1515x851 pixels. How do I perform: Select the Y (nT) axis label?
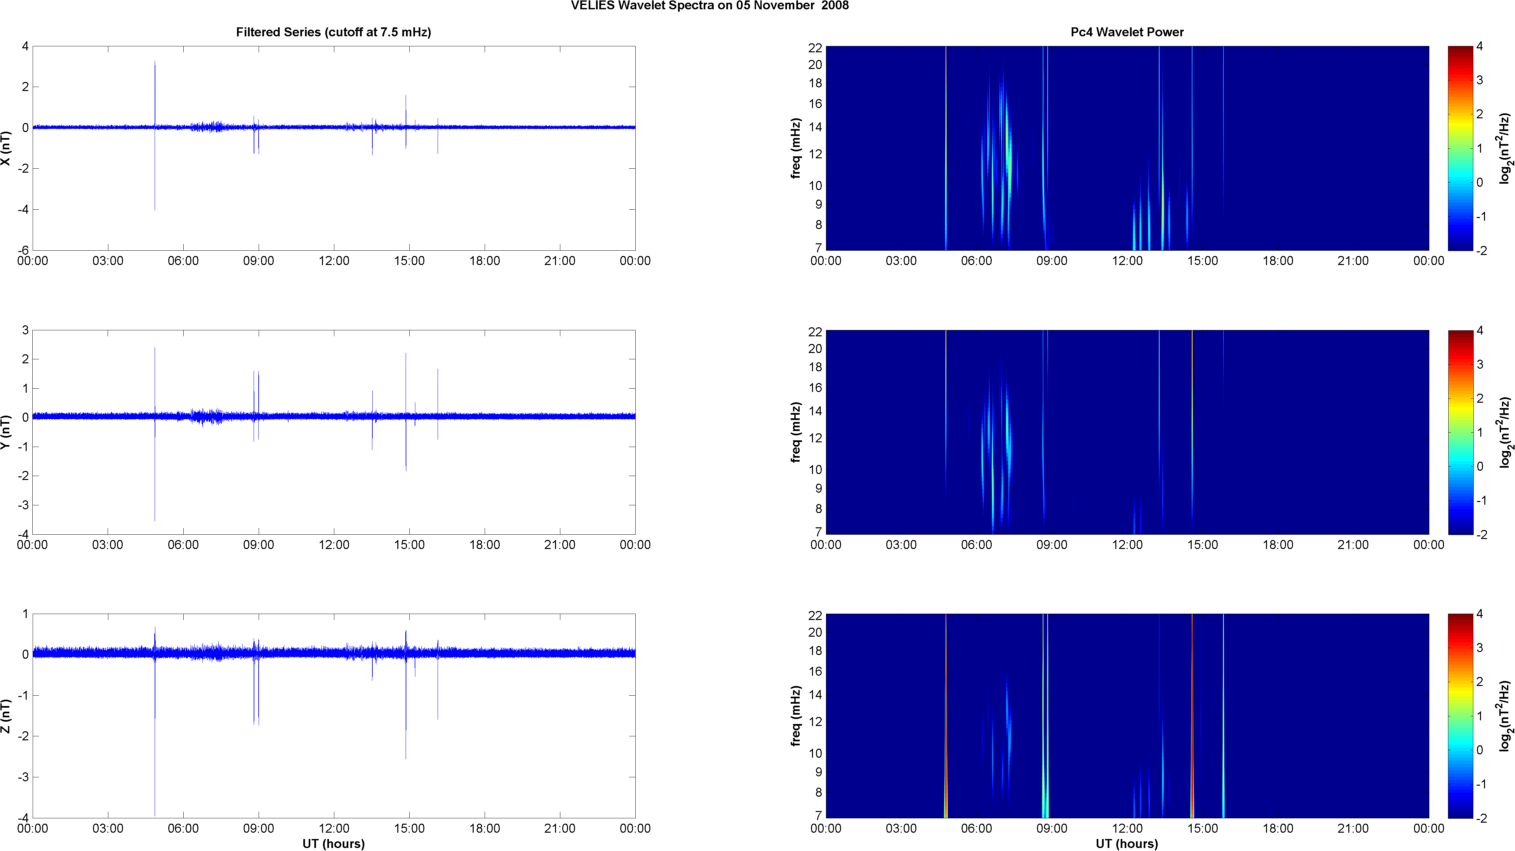point(6,432)
